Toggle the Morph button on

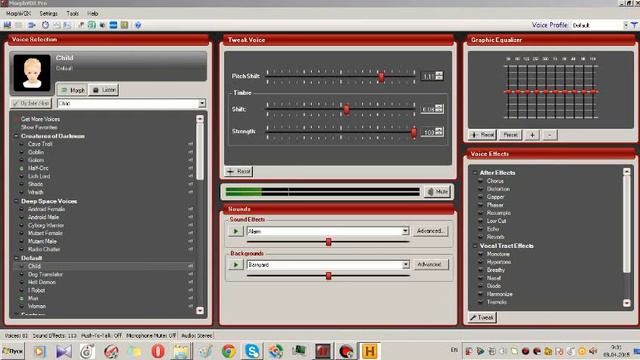pos(72,90)
